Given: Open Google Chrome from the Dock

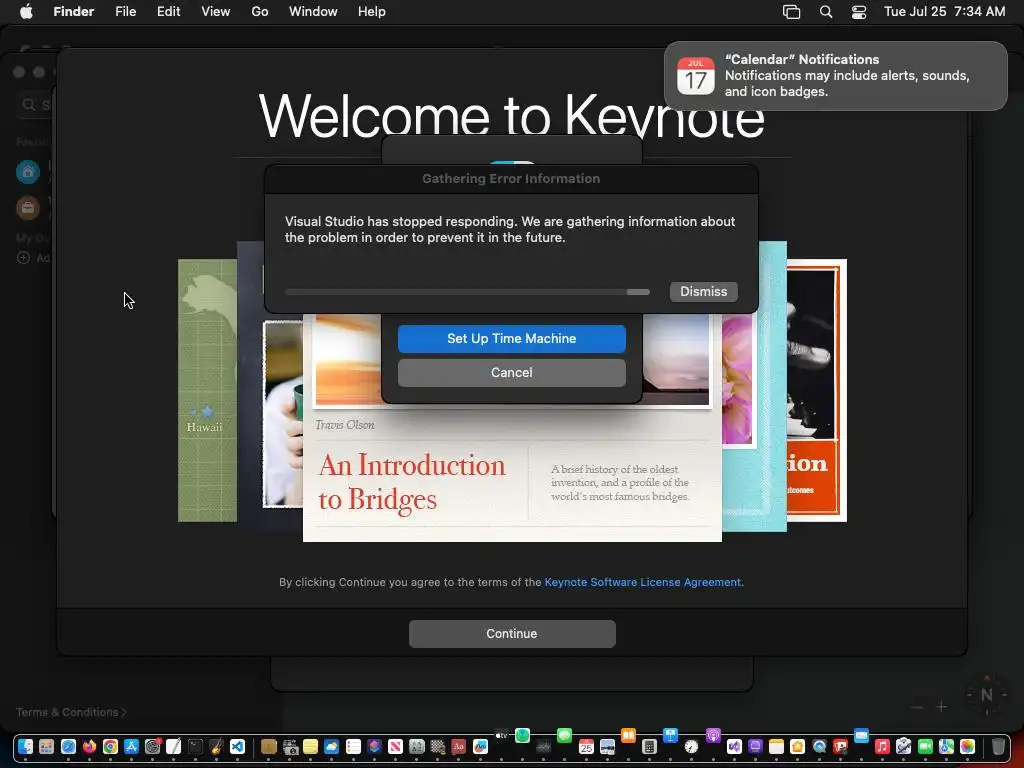Looking at the screenshot, I should (110, 746).
